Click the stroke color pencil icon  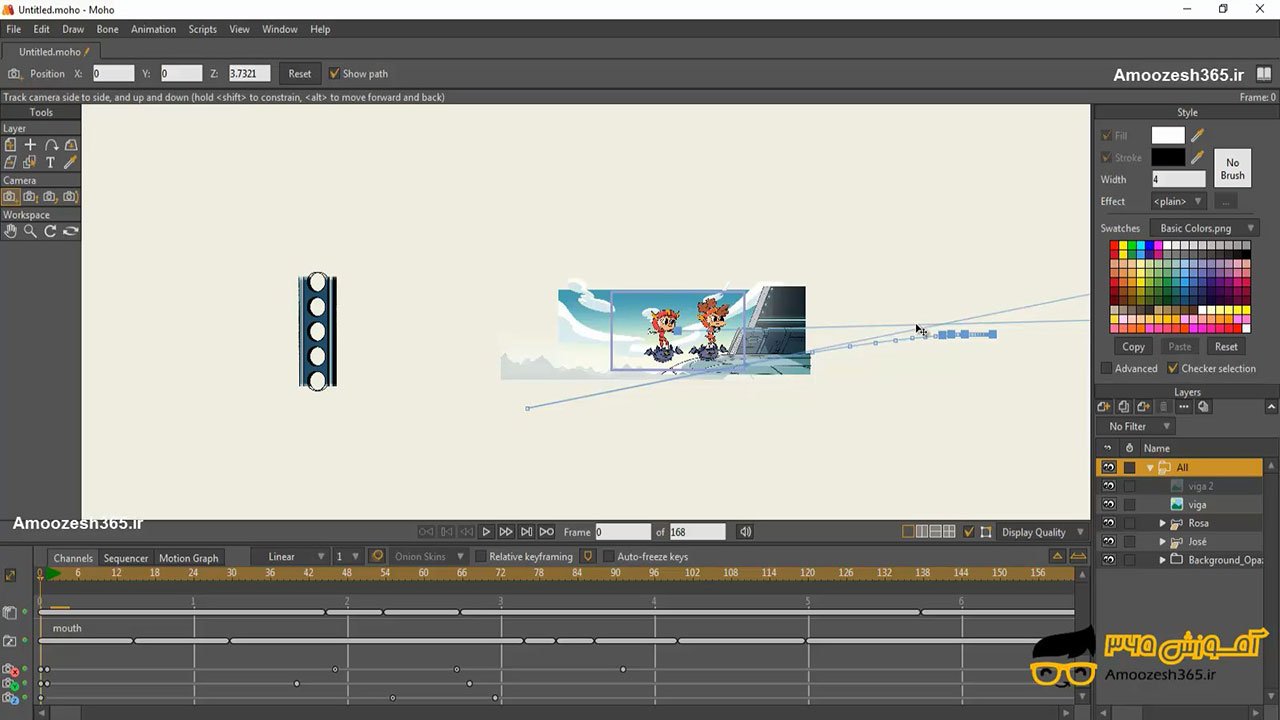coord(1197,157)
